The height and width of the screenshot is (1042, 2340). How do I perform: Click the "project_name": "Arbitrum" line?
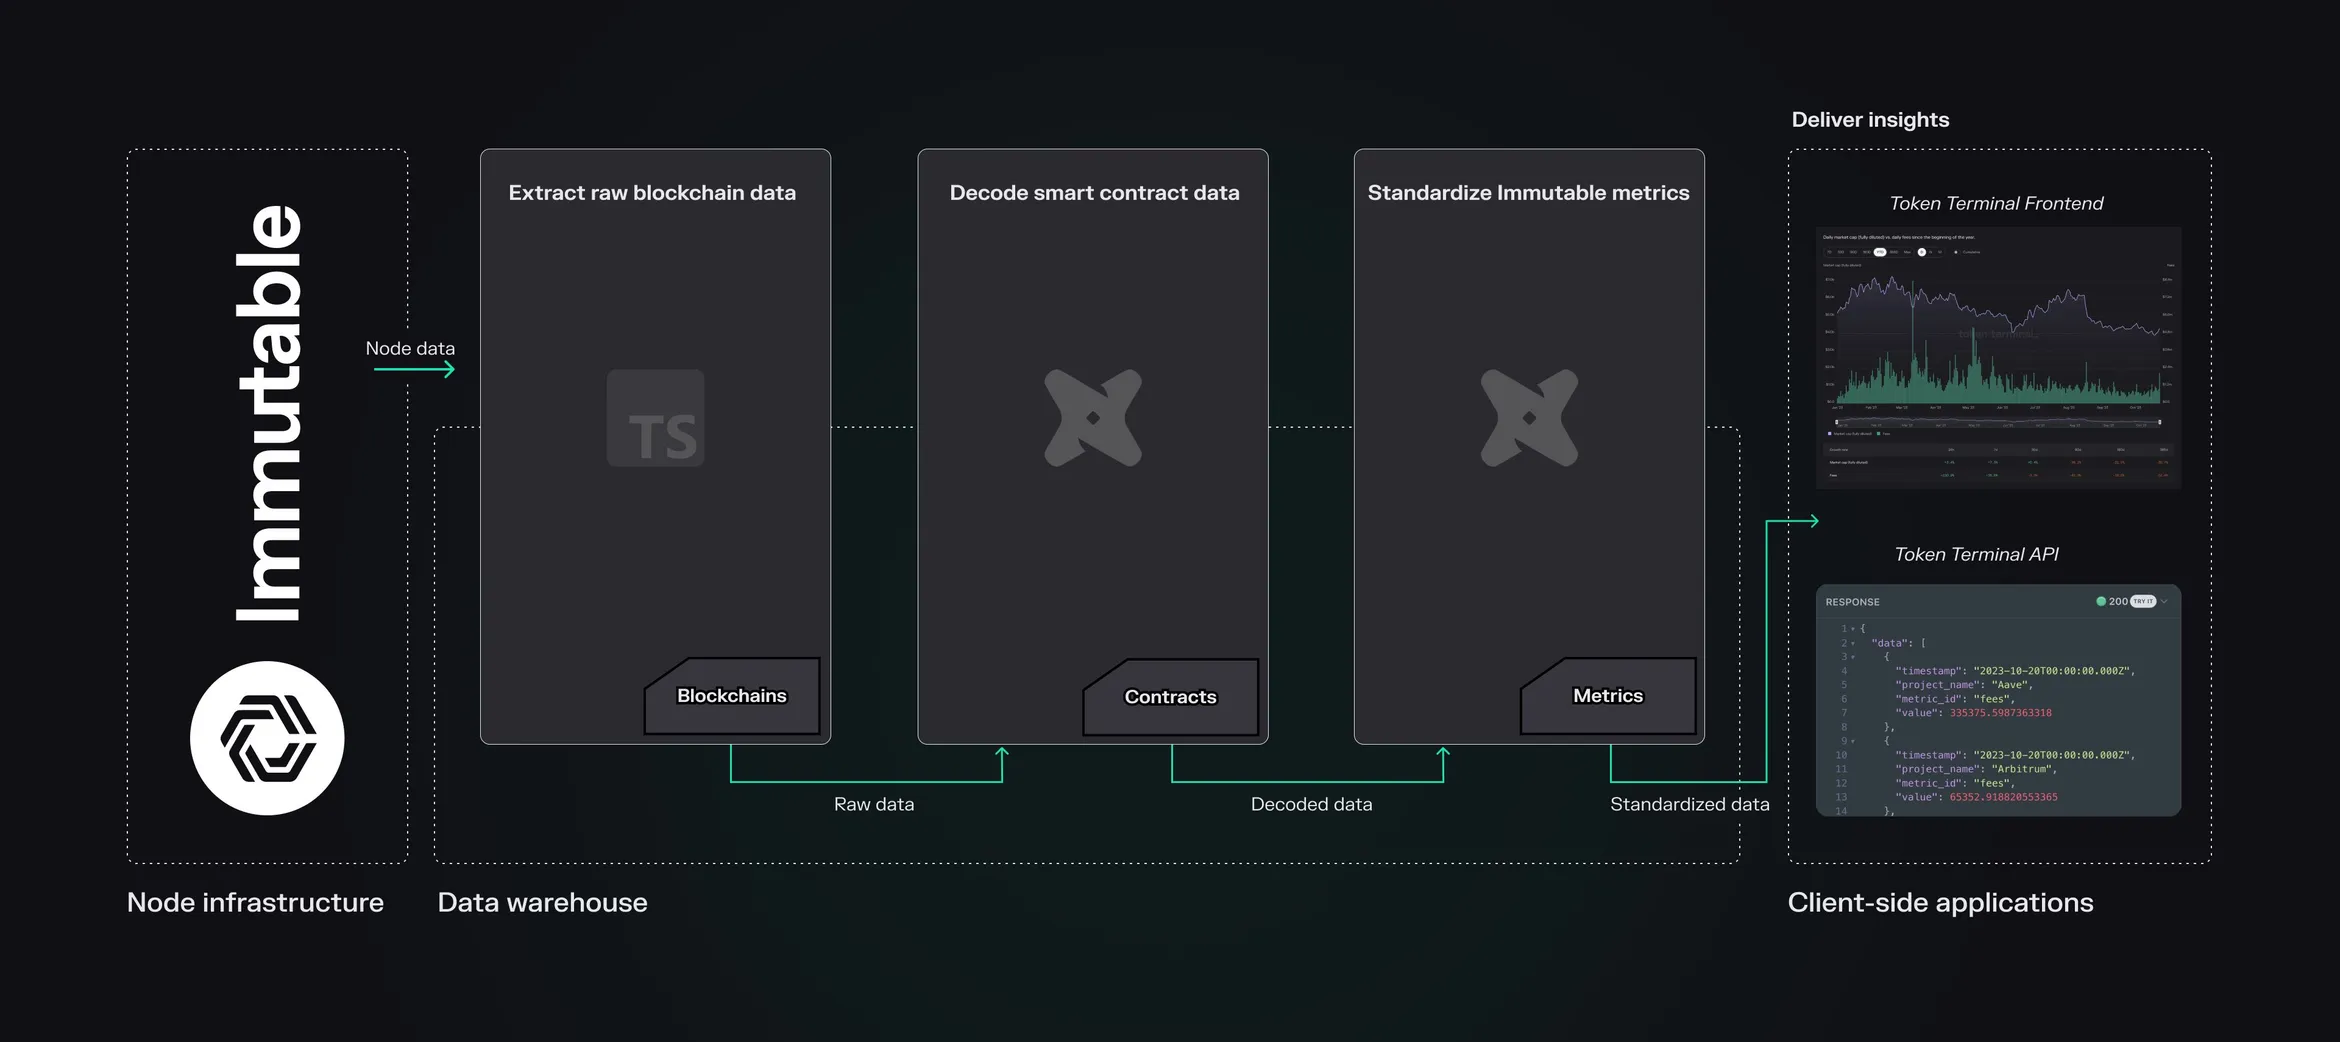(x=1976, y=769)
